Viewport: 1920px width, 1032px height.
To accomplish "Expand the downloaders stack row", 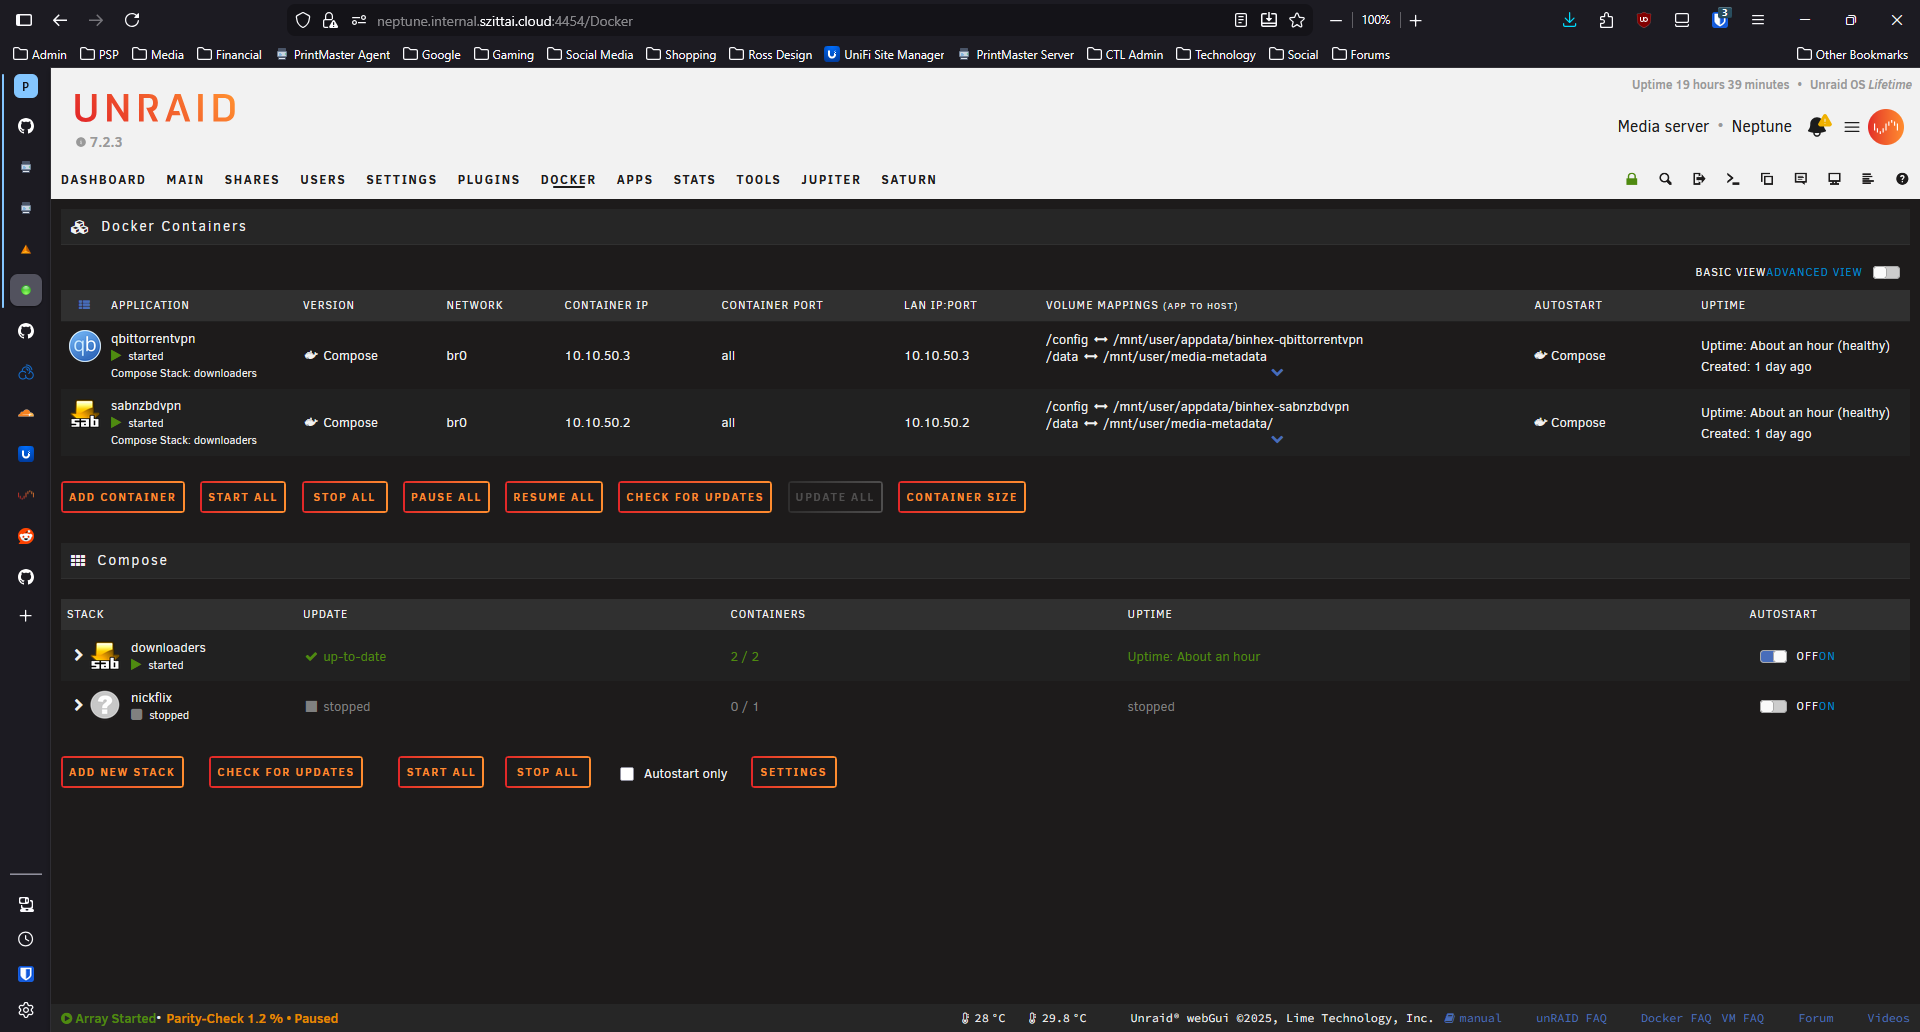I will pos(78,655).
